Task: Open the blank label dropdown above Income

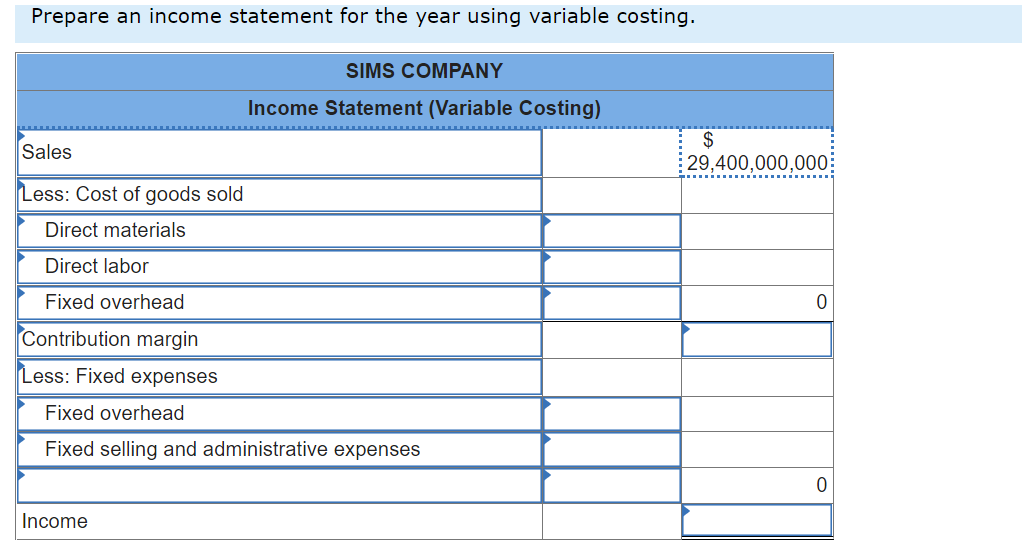Action: 279,485
